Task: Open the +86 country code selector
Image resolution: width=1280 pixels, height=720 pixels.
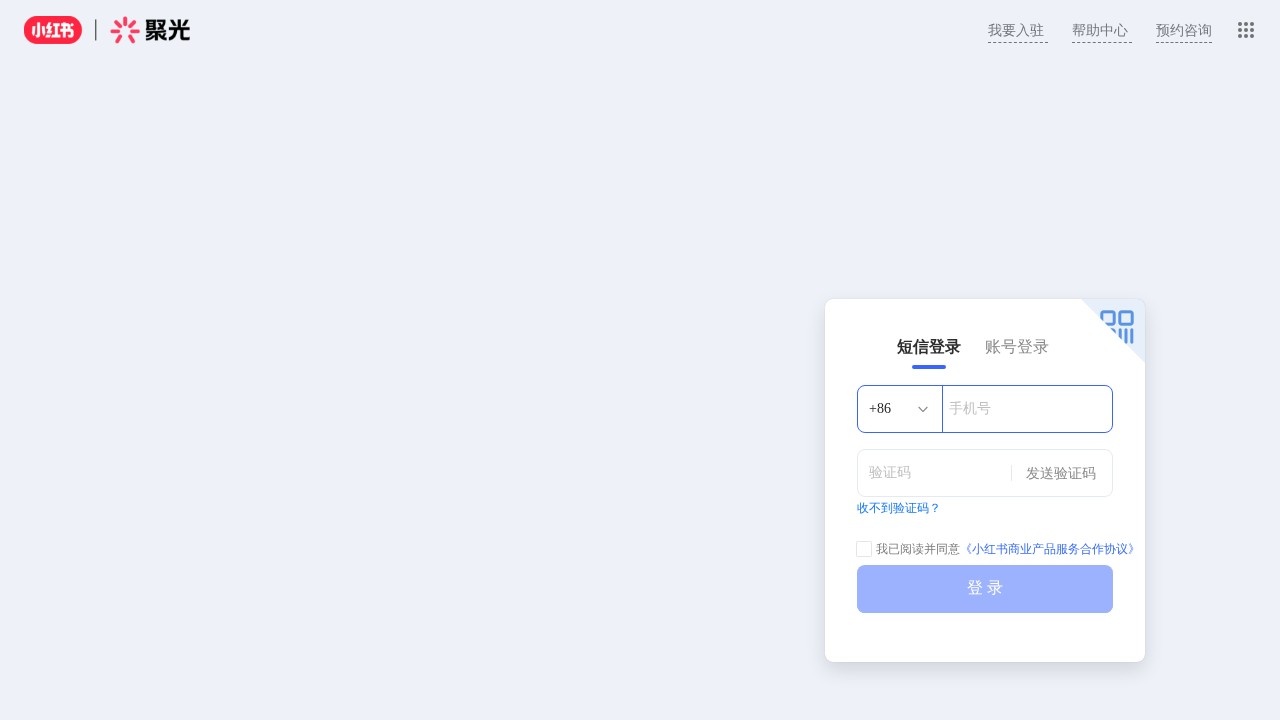Action: (x=900, y=409)
